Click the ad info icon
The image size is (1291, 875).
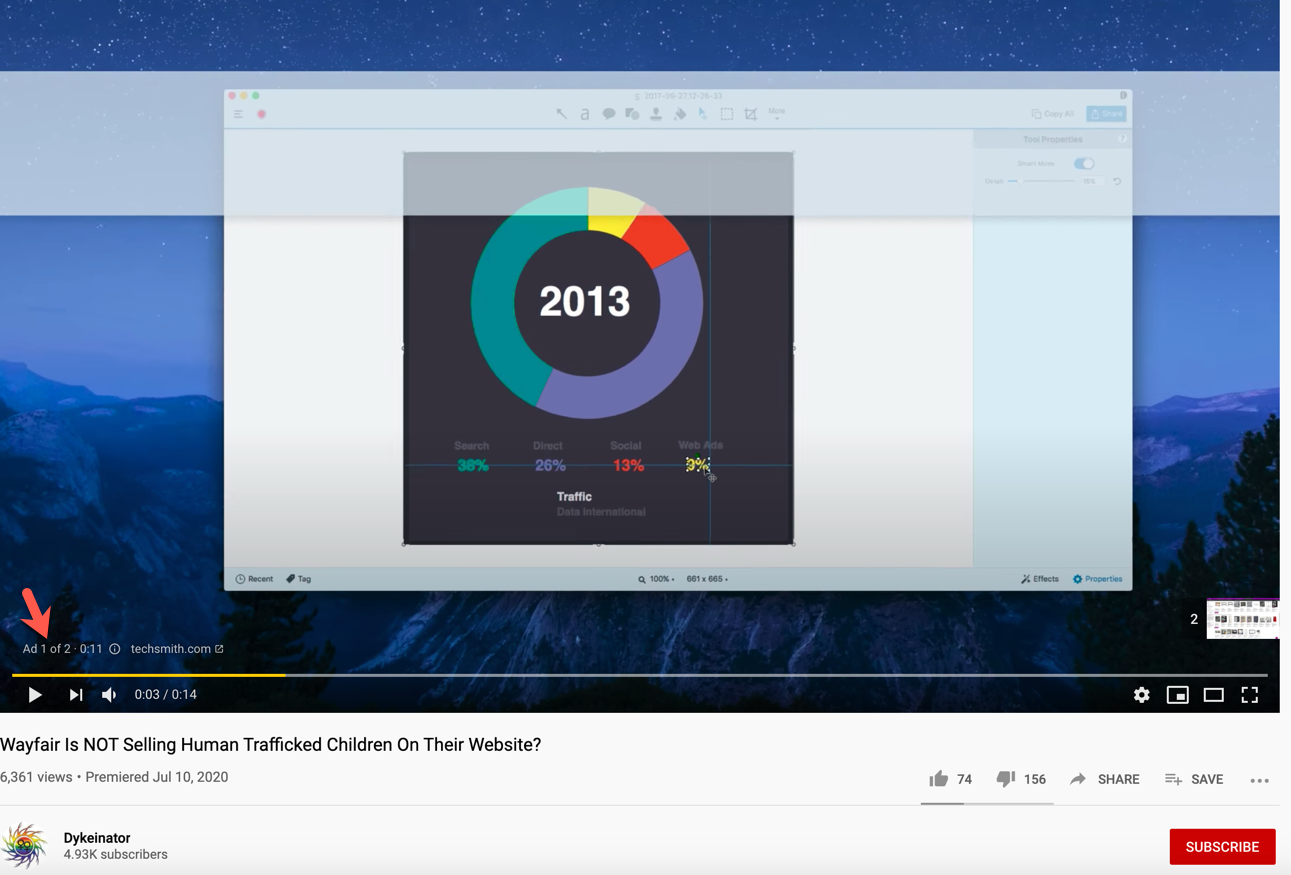coord(115,649)
